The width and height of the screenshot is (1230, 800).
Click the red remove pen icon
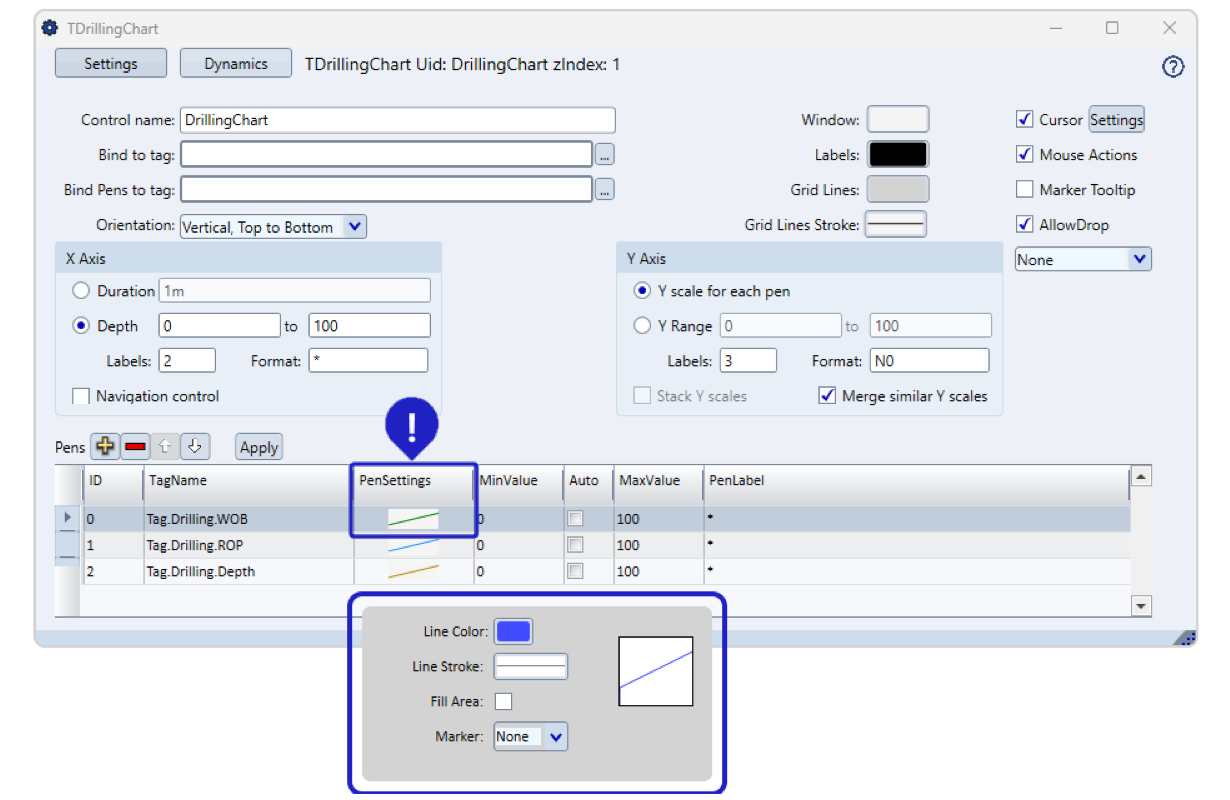(x=135, y=447)
